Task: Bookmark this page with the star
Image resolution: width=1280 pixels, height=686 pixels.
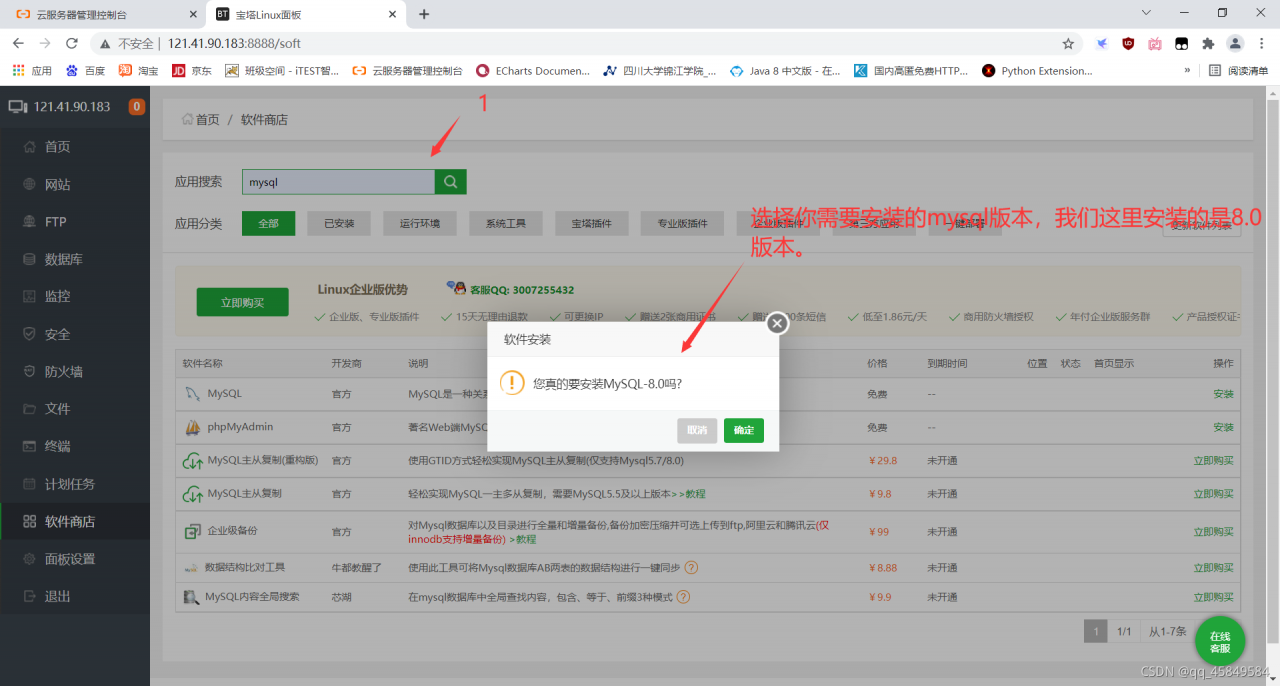Action: 1068,44
